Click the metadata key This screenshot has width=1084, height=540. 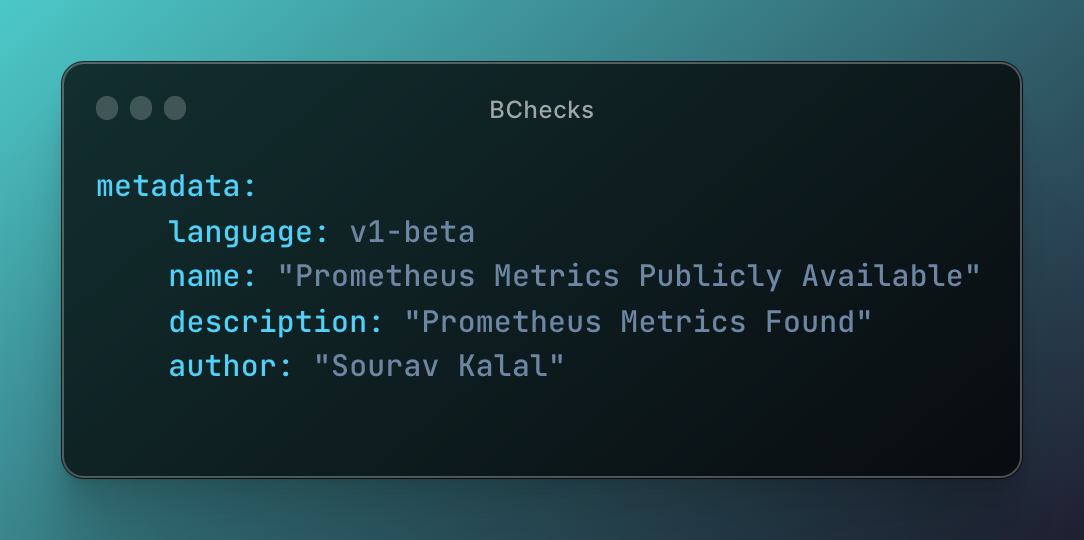coord(168,187)
